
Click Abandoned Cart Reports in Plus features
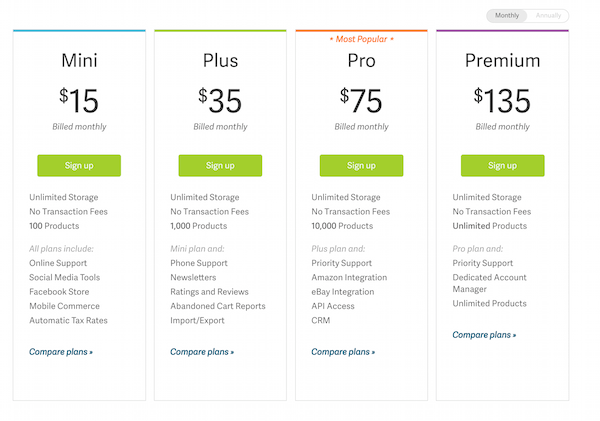[218, 306]
